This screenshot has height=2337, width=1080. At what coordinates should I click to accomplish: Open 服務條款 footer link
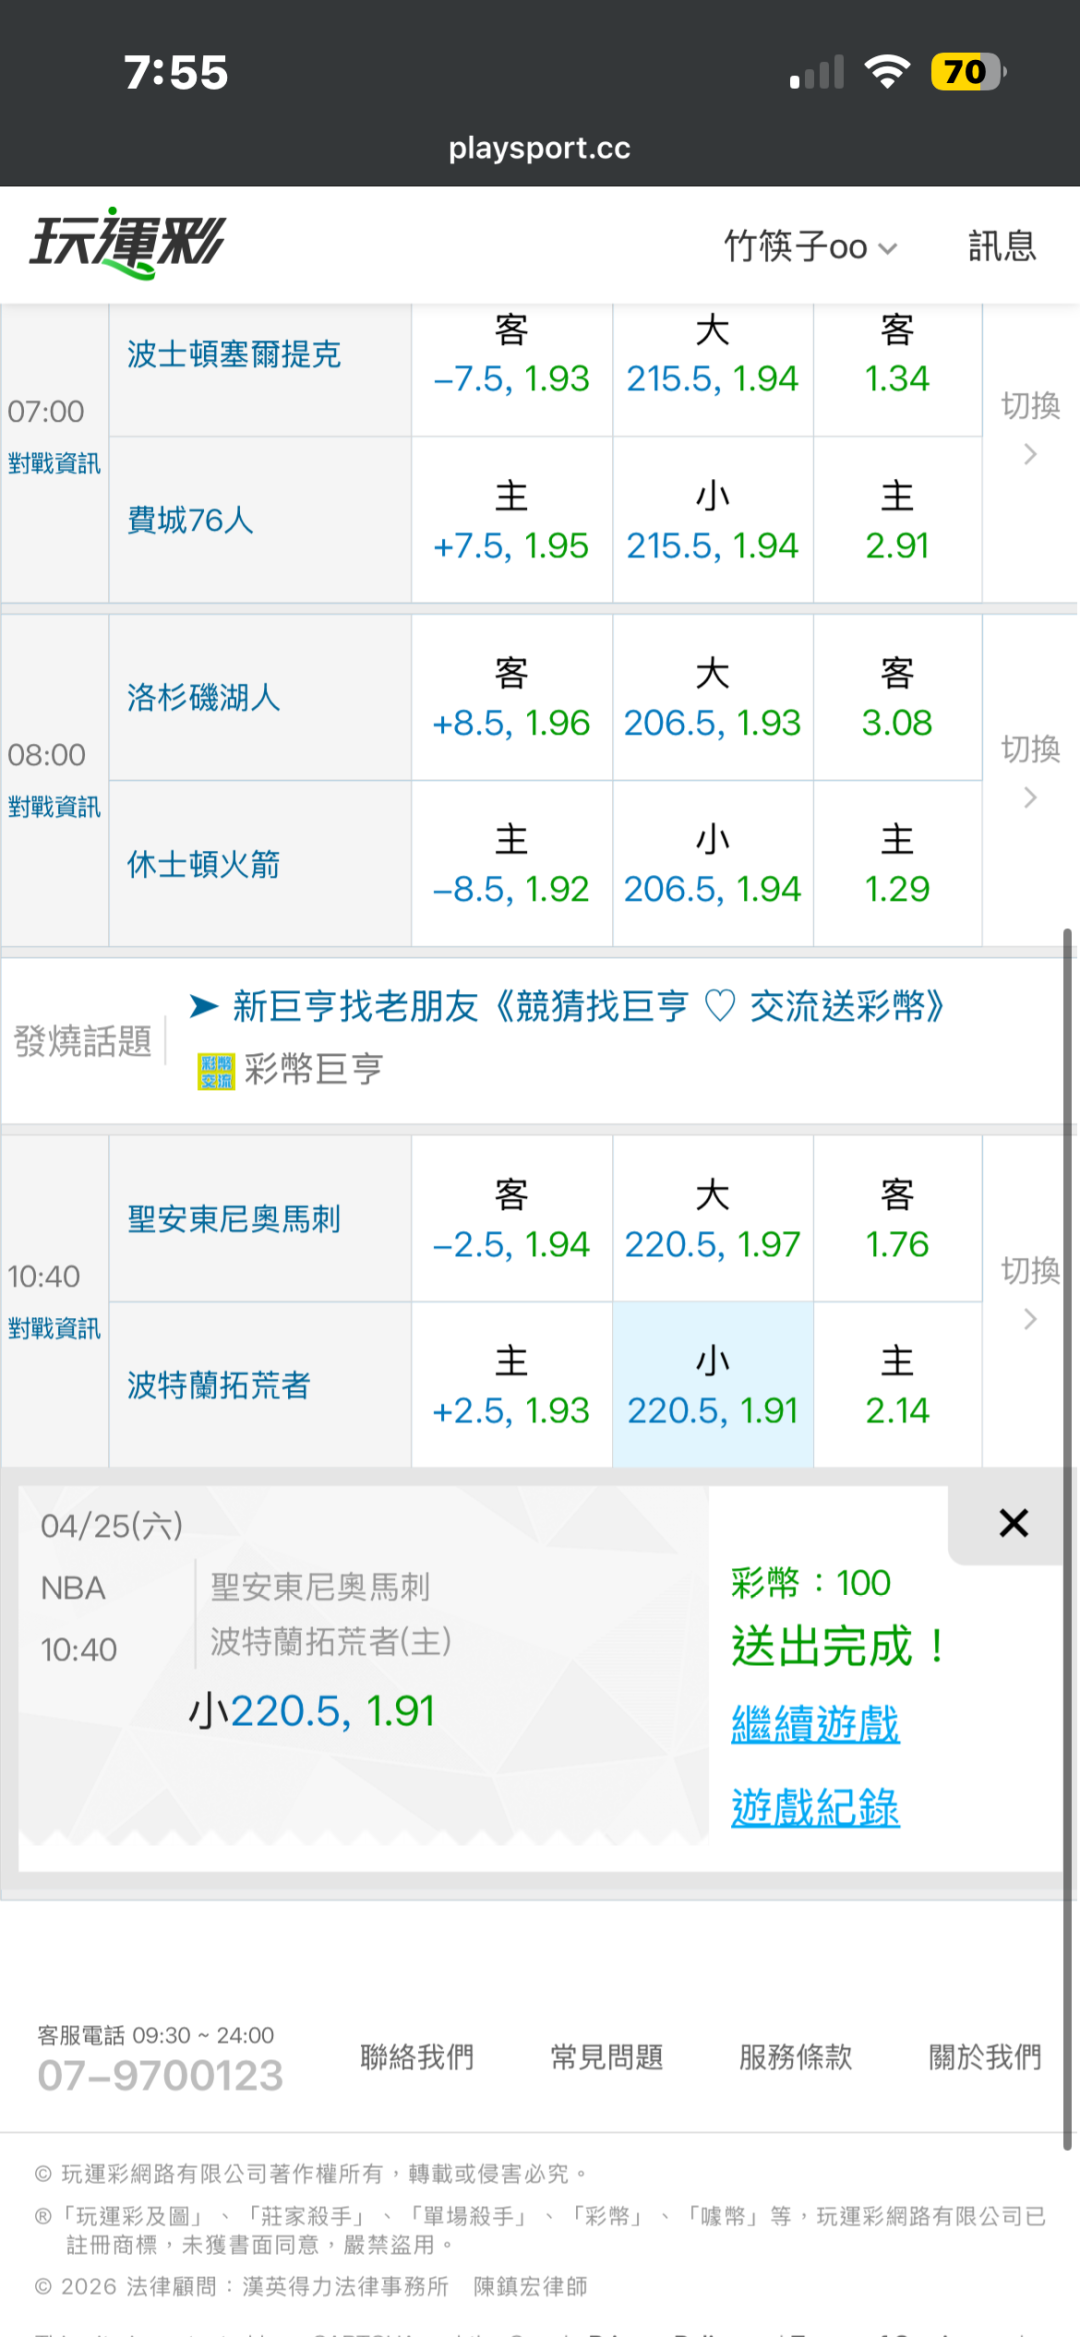[796, 2057]
